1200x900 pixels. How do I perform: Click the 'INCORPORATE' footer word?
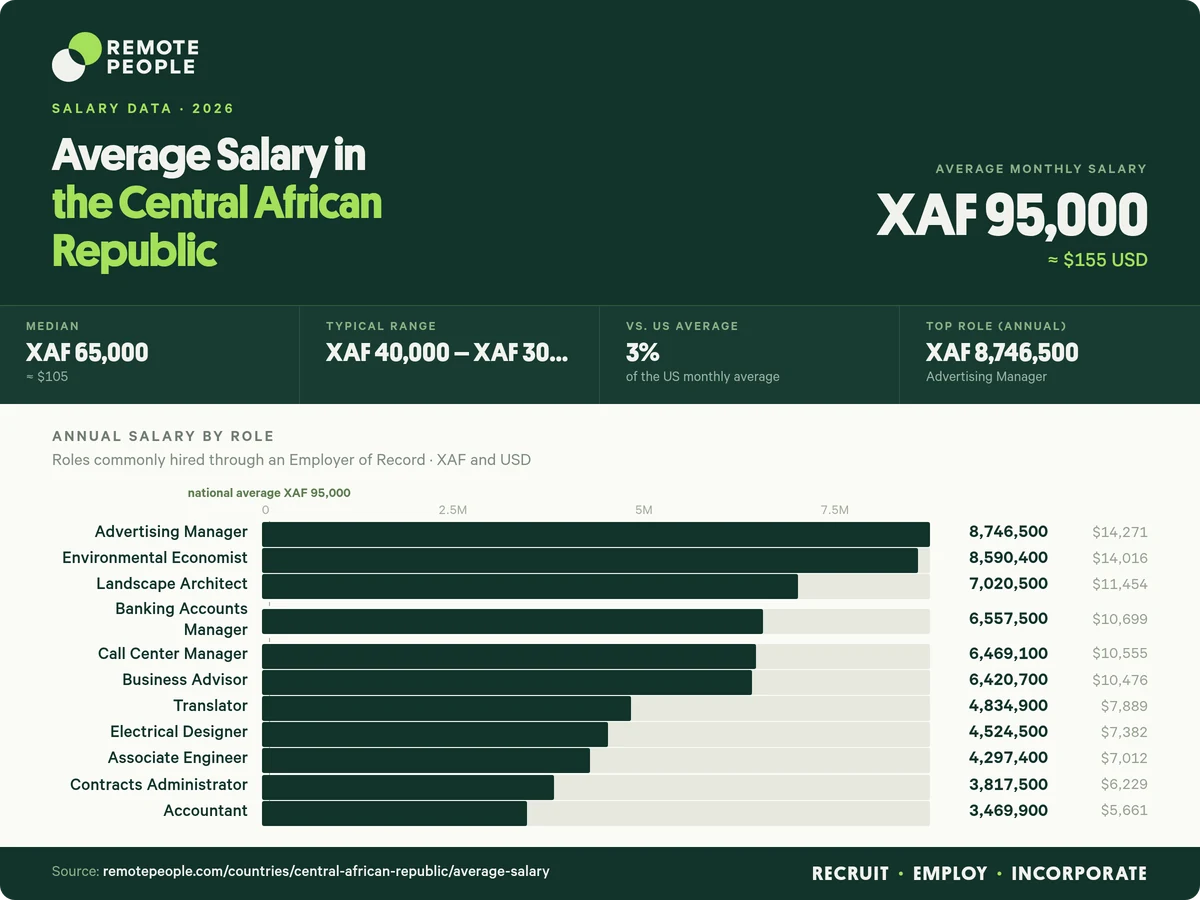pos(1079,874)
